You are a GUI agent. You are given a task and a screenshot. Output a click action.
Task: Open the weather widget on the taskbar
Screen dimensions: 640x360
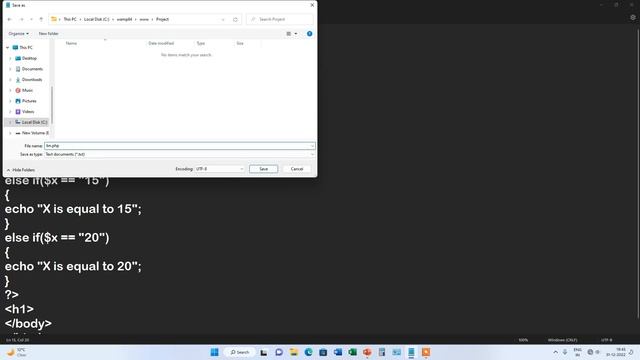(x=17, y=352)
